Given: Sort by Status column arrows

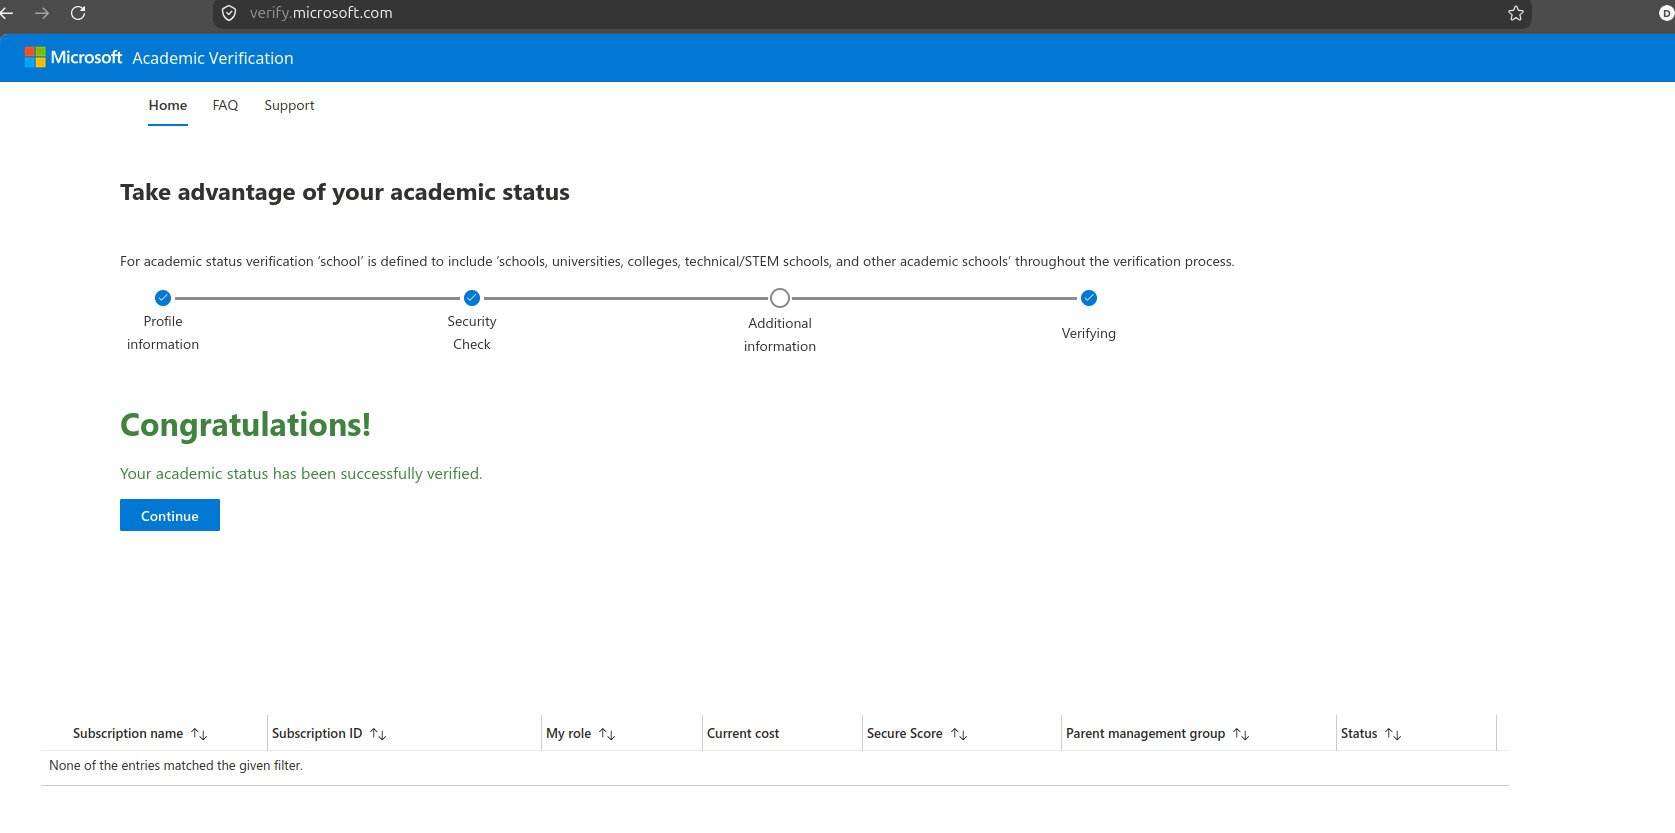Looking at the screenshot, I should click(x=1393, y=734).
